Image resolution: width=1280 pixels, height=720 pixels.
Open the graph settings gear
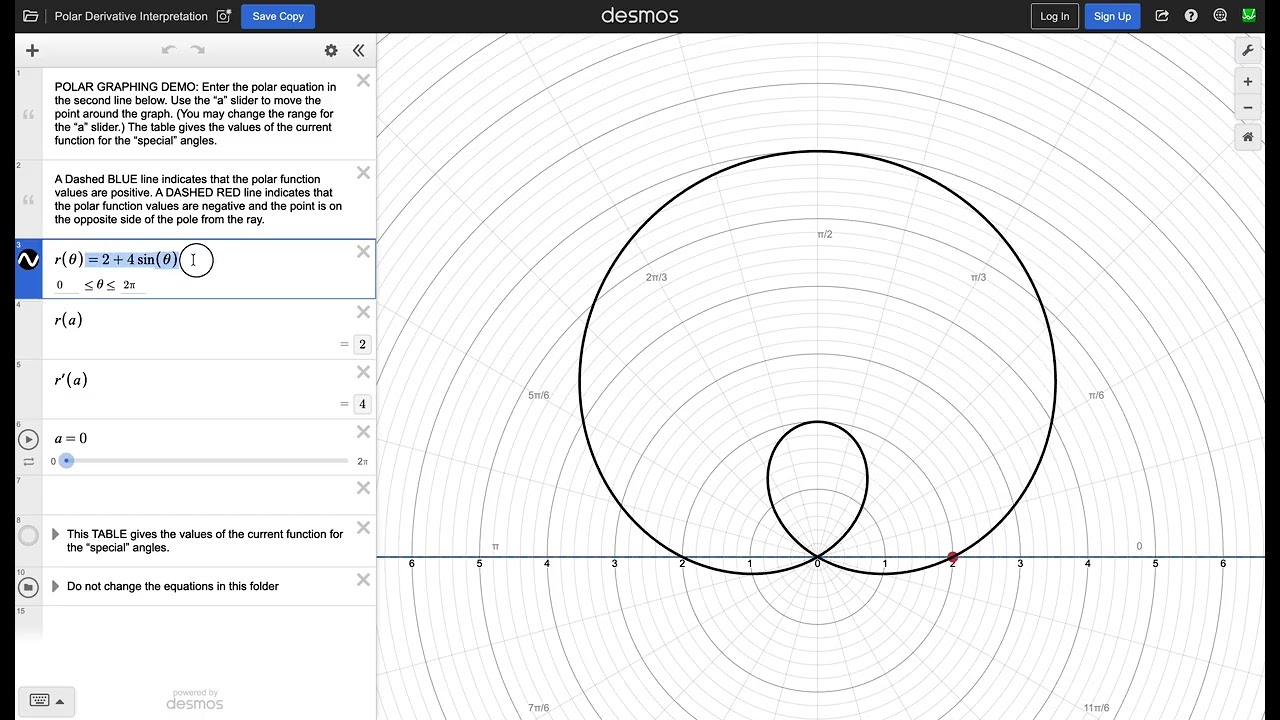tap(331, 50)
